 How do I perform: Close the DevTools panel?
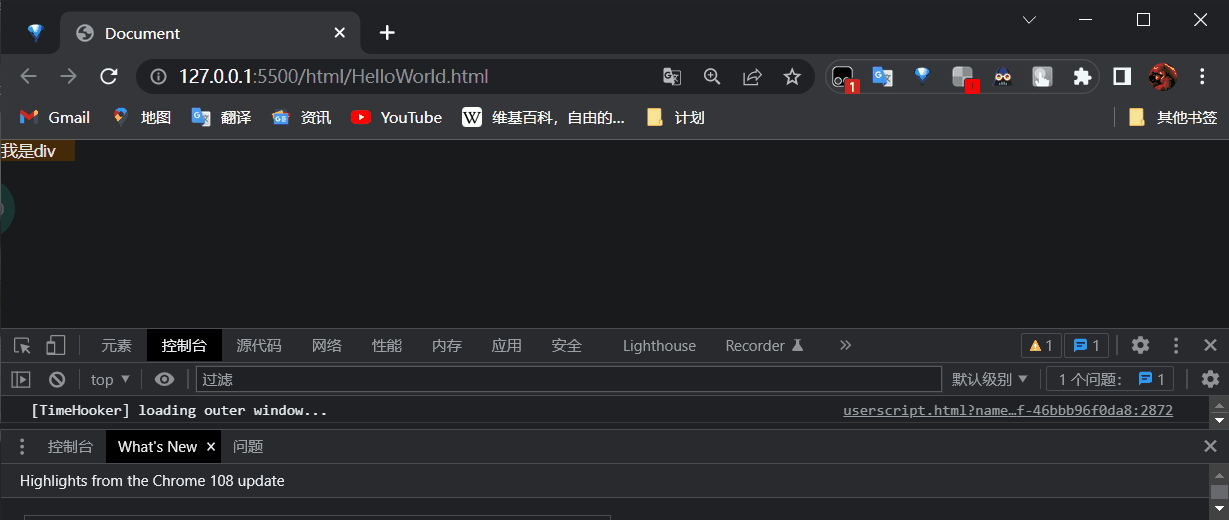point(1210,345)
